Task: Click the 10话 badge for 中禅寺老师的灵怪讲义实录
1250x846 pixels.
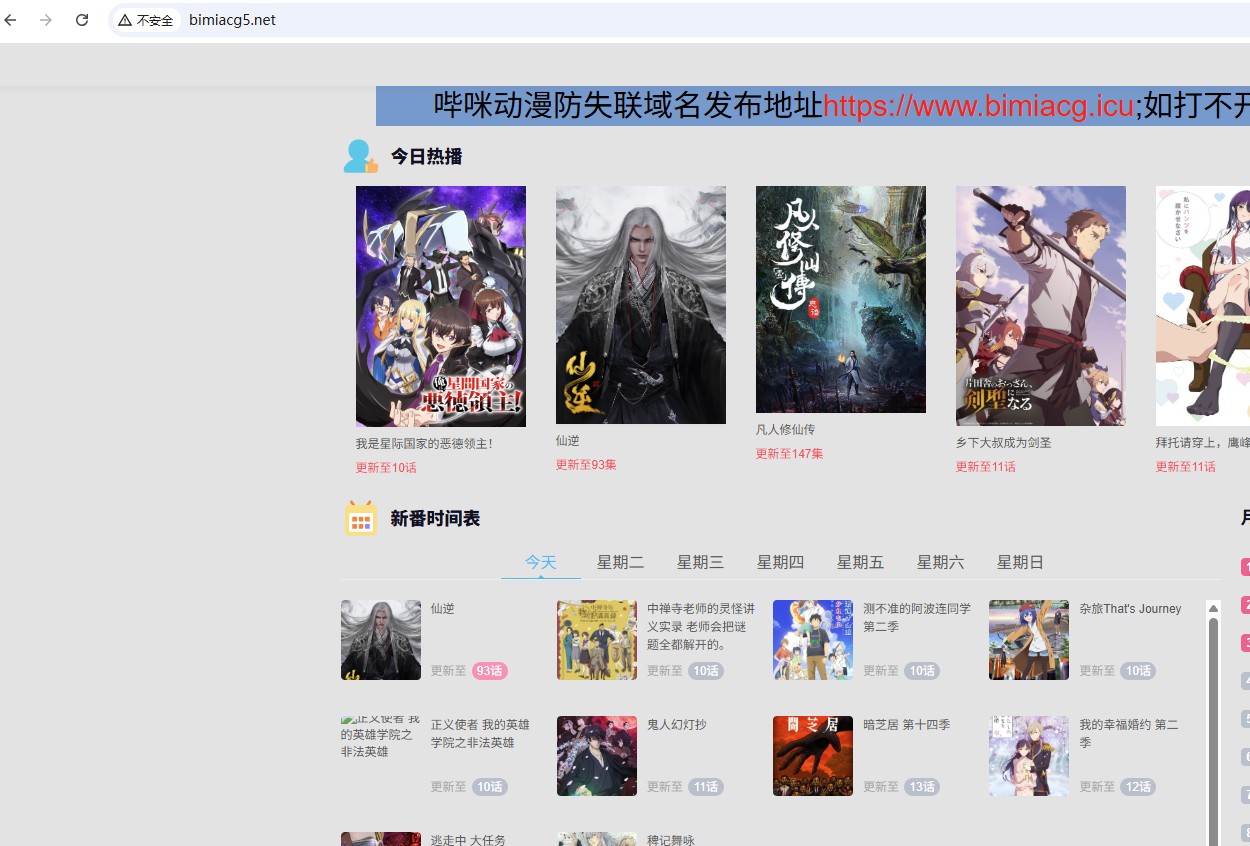Action: [x=706, y=671]
